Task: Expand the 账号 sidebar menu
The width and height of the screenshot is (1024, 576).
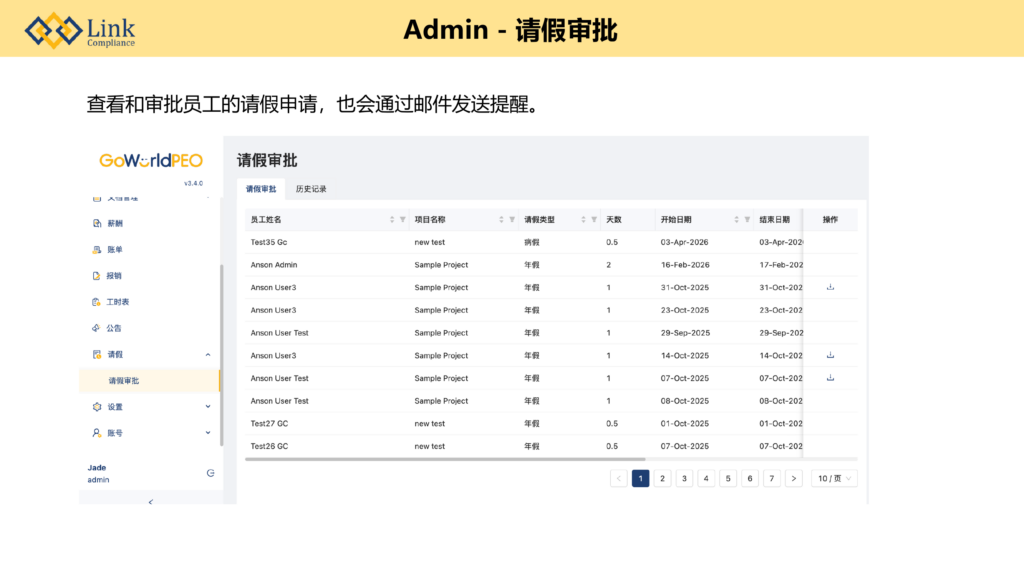Action: coord(208,433)
